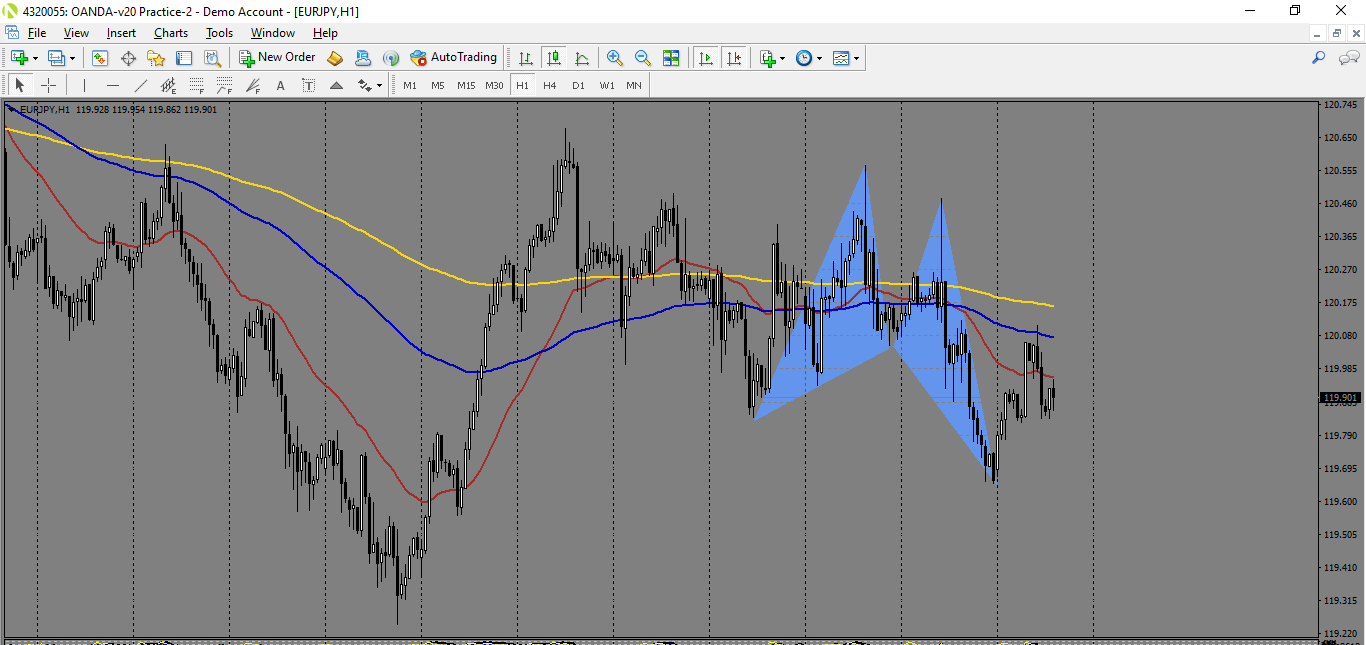The width and height of the screenshot is (1366, 645).
Task: Open the Insert menu
Action: 121,33
